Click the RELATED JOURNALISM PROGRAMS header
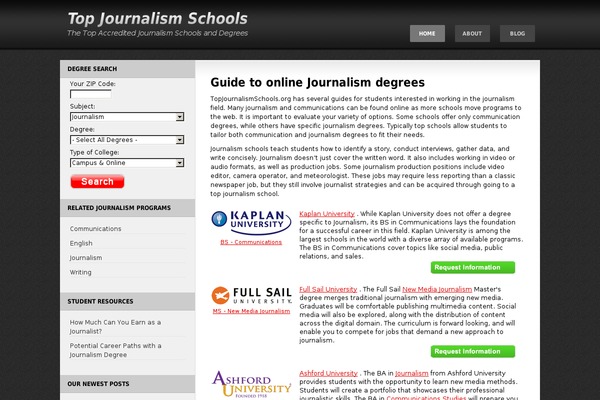The width and height of the screenshot is (600, 400). (119, 208)
